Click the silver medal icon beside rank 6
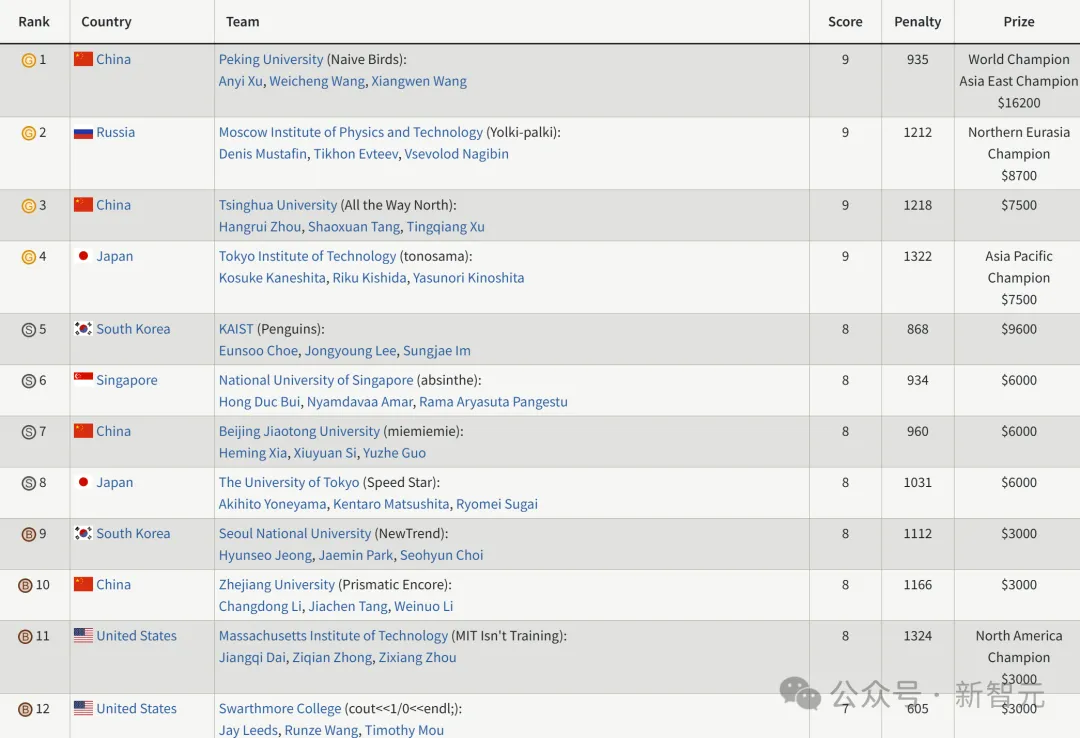This screenshot has width=1080, height=738. point(29,381)
